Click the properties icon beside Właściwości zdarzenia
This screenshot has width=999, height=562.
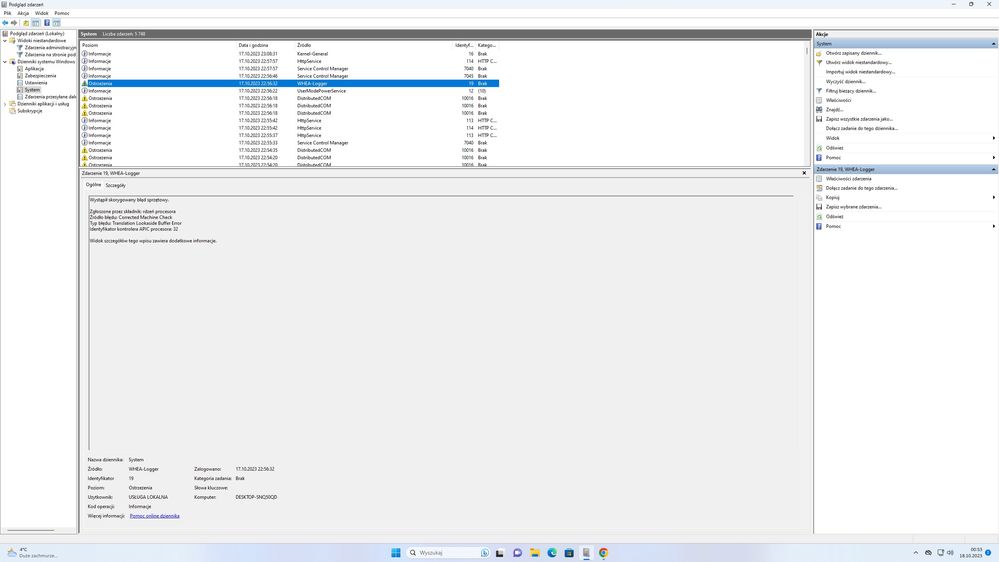point(819,178)
